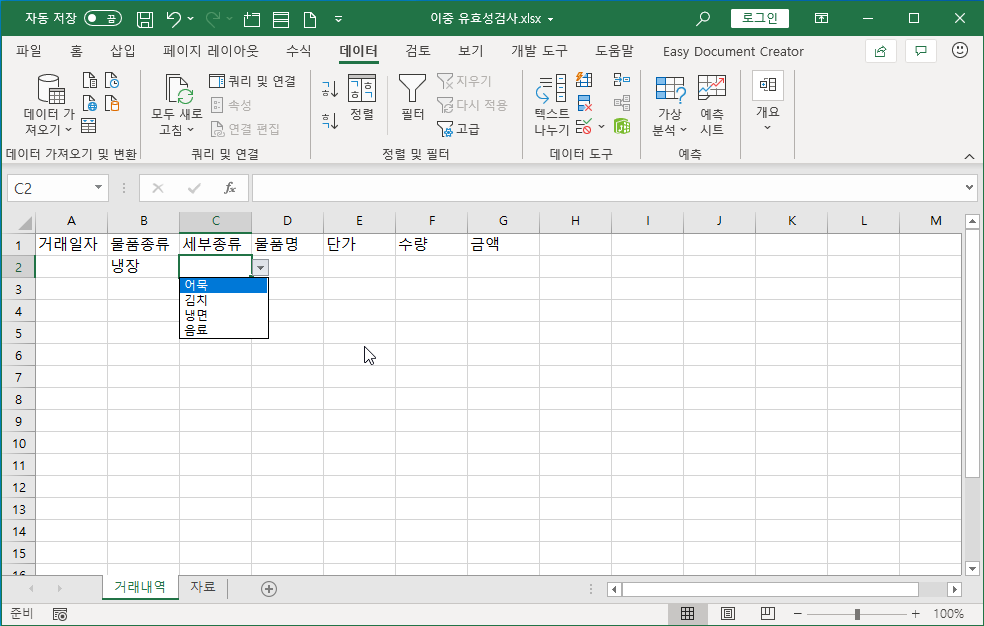Viewport: 984px width, 626px height.
Task: Click the 고급 advanced filter button
Action: pyautogui.click(x=459, y=129)
